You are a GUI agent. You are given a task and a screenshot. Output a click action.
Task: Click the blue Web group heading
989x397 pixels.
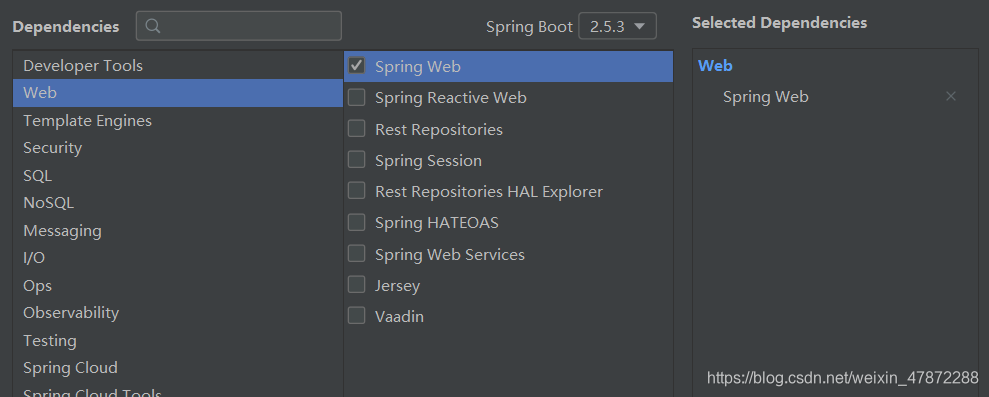715,66
